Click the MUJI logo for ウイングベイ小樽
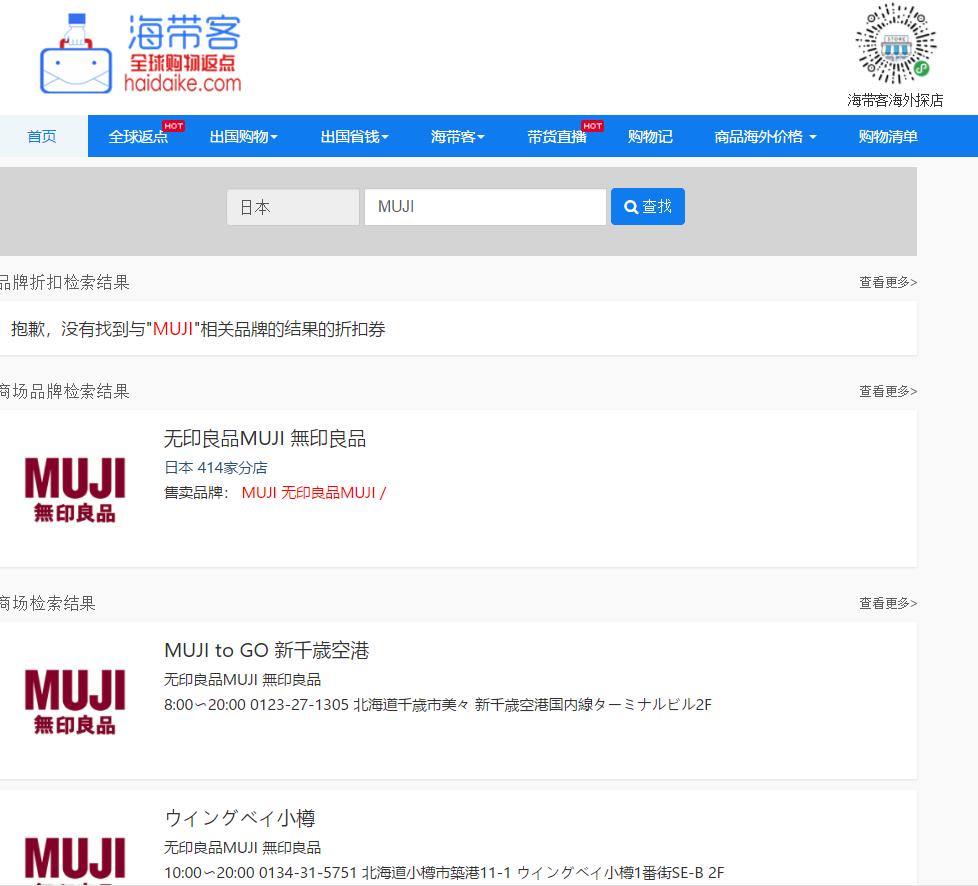The width and height of the screenshot is (978, 886). click(75, 859)
